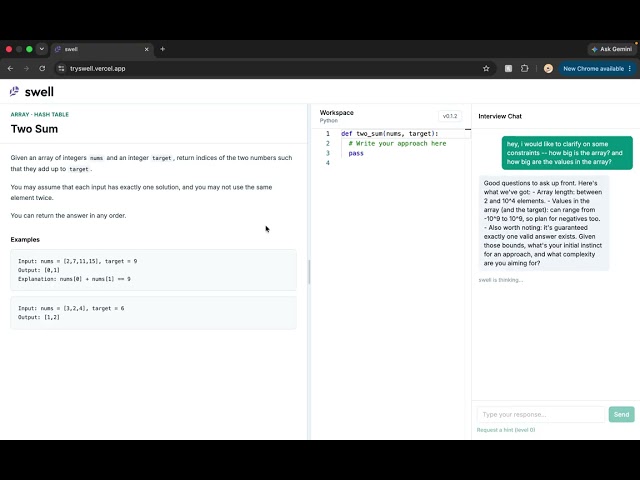Click the green user message bubble

point(567,153)
